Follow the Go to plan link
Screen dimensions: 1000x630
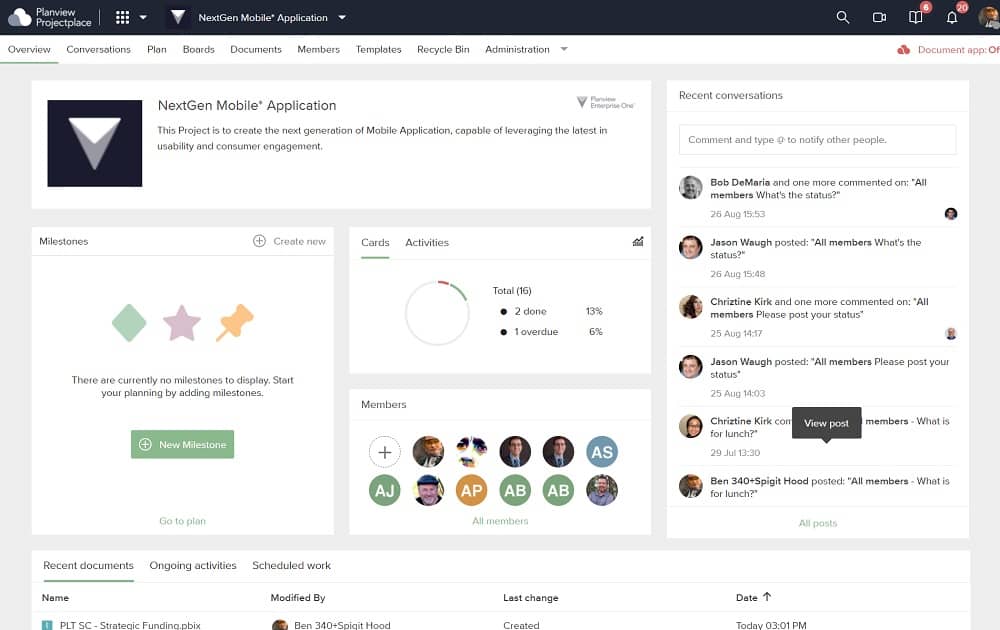(x=182, y=521)
